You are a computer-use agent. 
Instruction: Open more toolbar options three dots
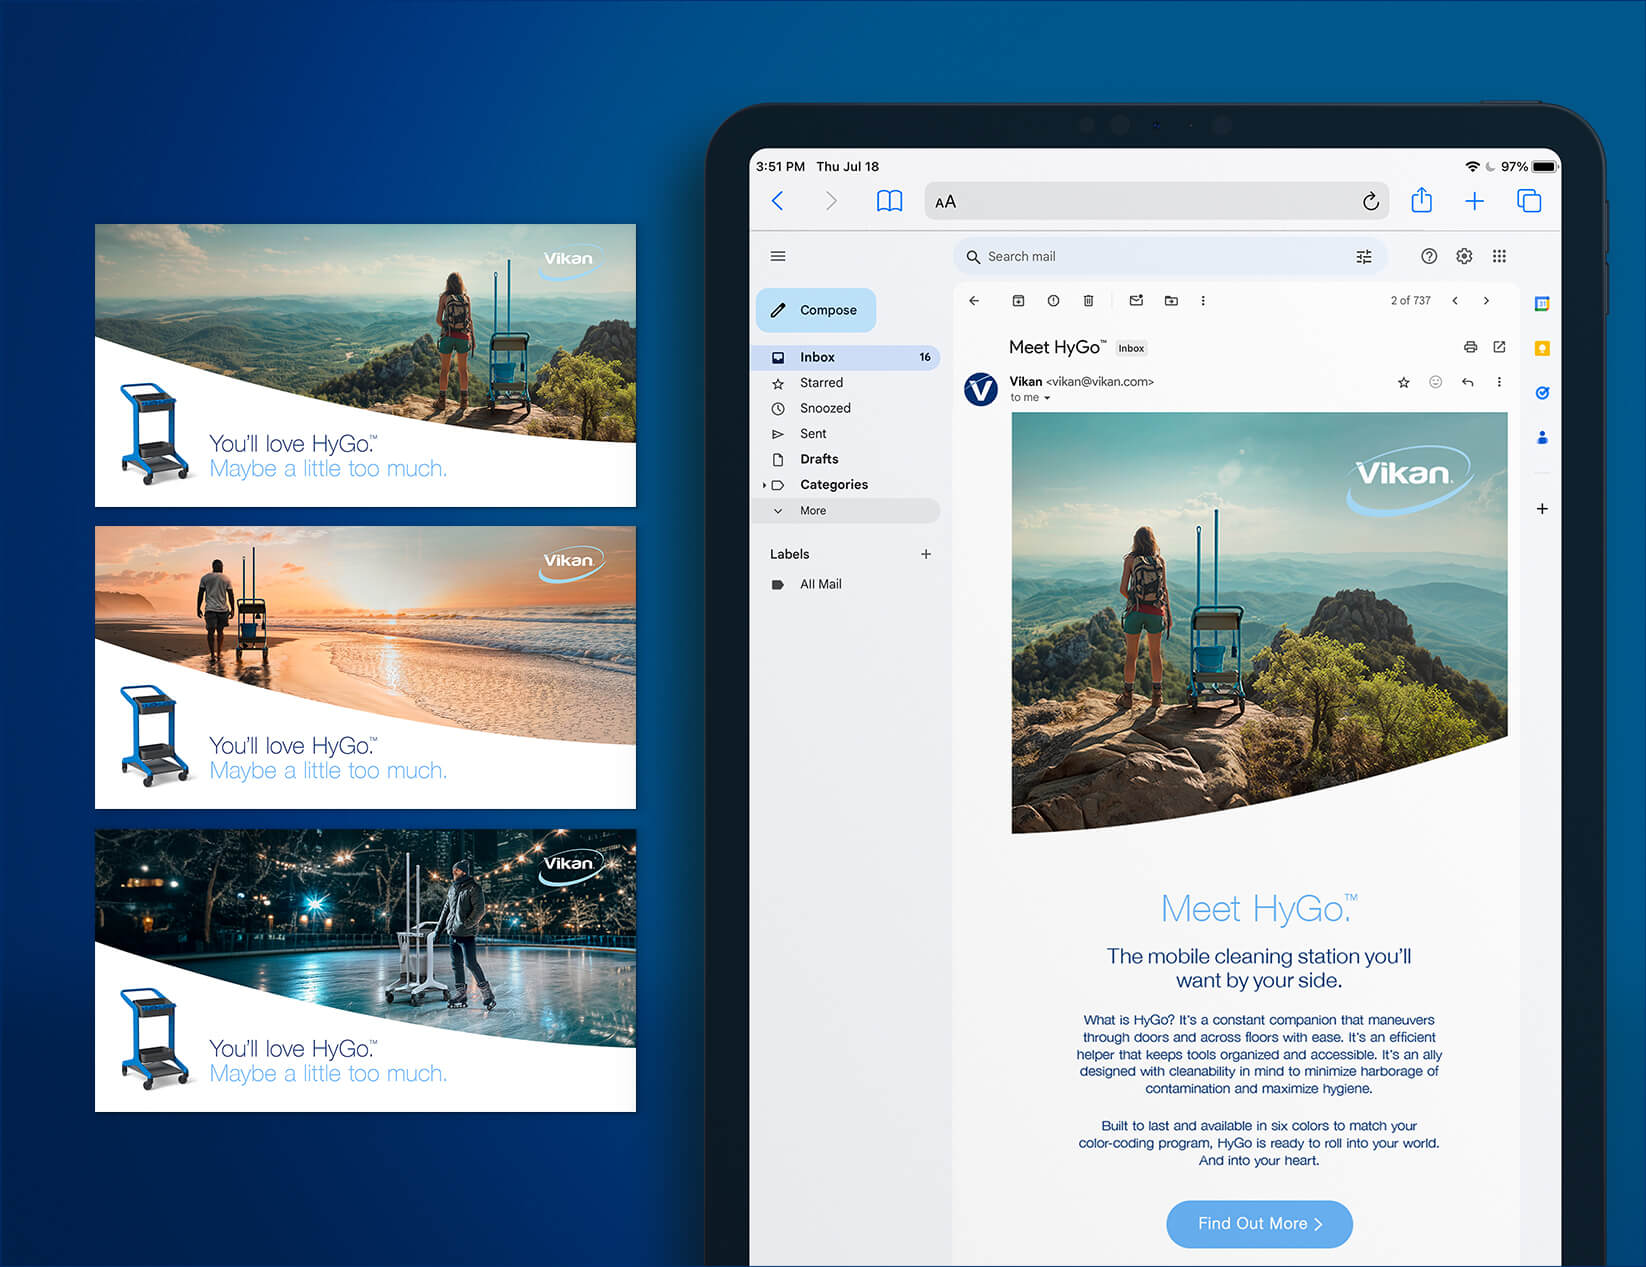1203,301
